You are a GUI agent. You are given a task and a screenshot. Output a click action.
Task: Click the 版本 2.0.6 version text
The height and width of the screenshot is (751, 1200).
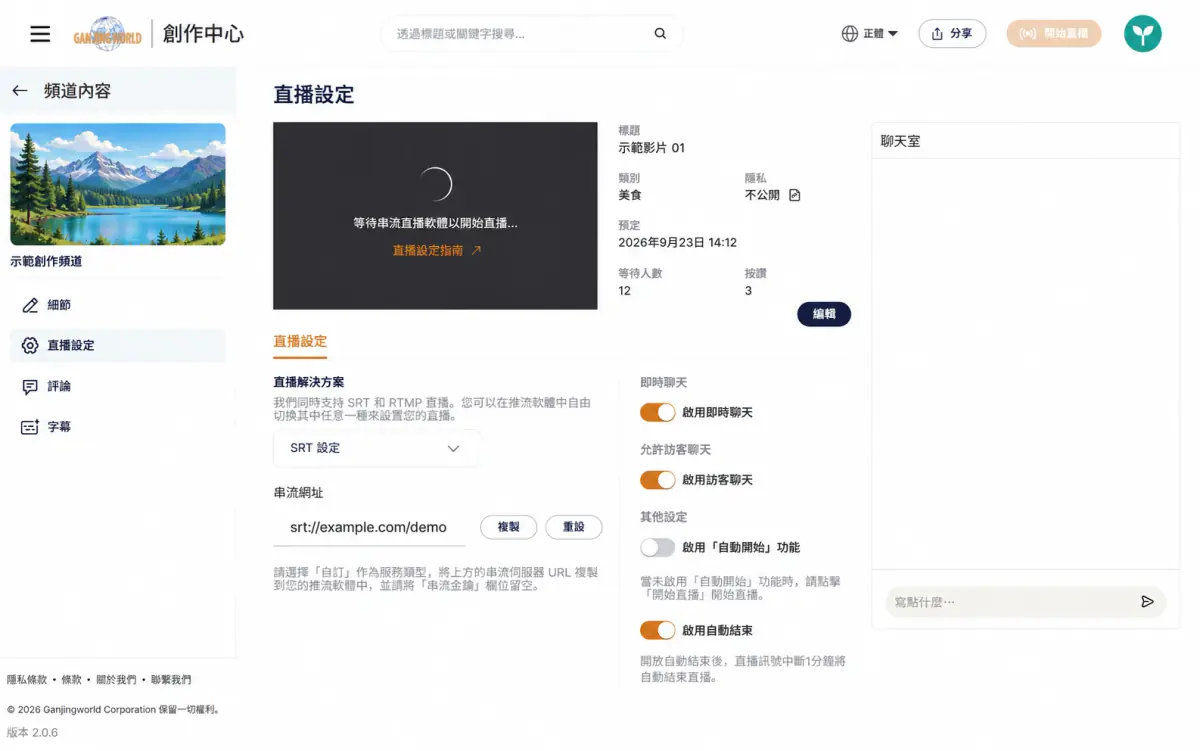pos(33,733)
